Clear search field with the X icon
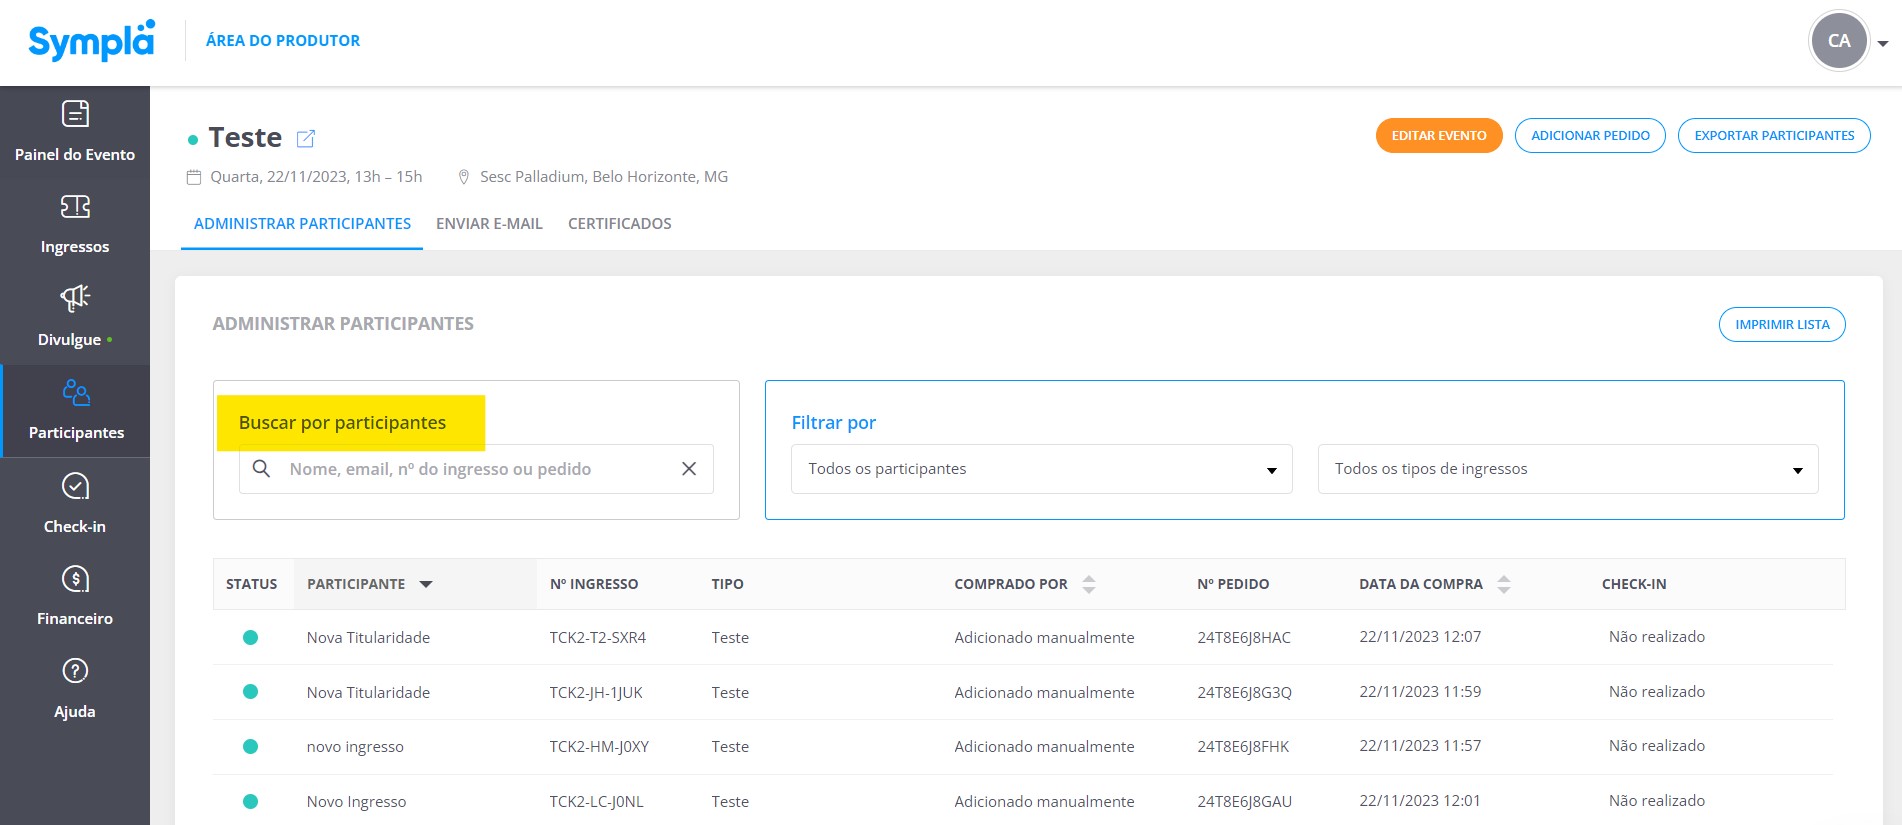1902x825 pixels. pos(689,469)
